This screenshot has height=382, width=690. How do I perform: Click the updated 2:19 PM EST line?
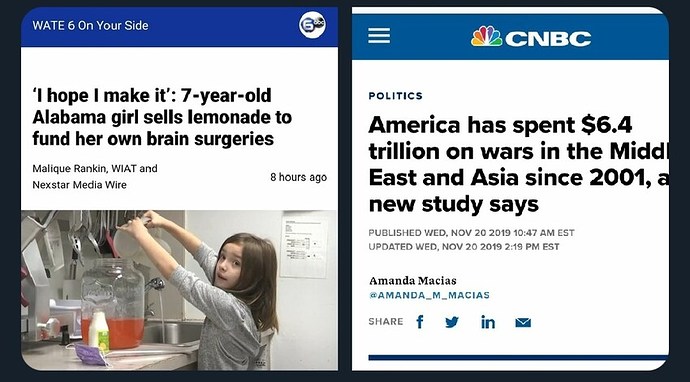464,247
